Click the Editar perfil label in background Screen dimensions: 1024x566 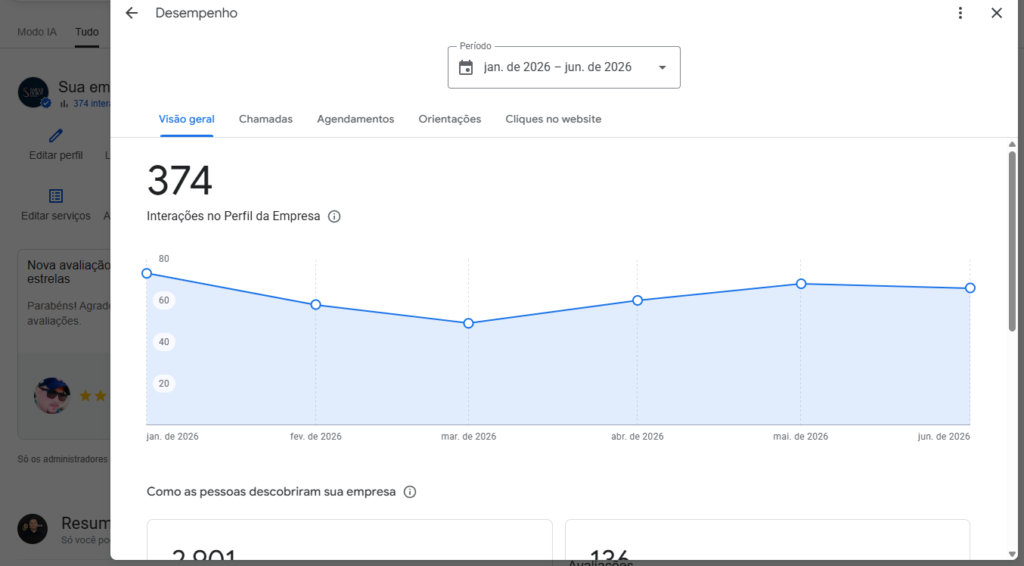(x=56, y=155)
